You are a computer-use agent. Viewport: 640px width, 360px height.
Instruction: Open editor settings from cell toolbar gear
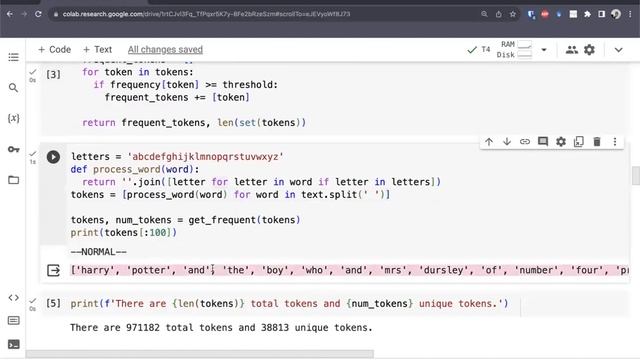(x=561, y=142)
